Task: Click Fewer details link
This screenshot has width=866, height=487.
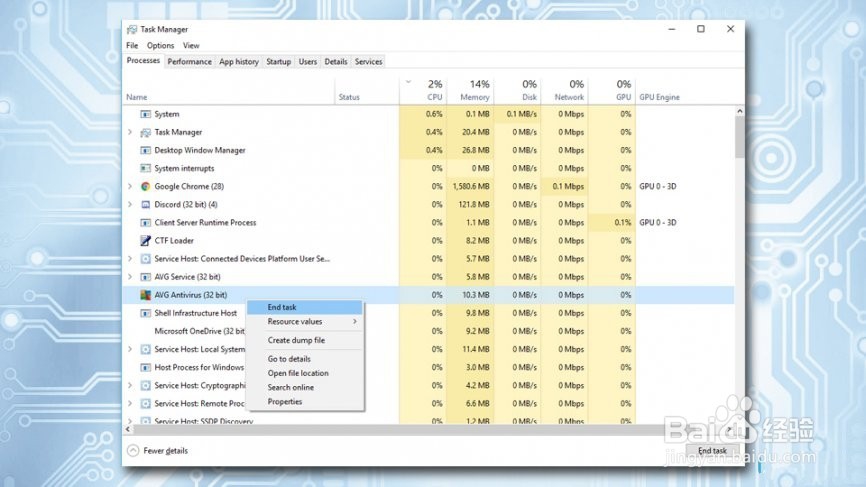Action: point(165,451)
